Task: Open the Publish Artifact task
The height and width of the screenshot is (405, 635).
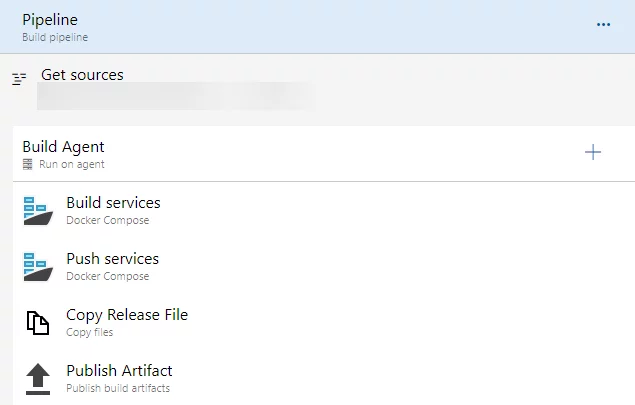Action: click(324, 378)
